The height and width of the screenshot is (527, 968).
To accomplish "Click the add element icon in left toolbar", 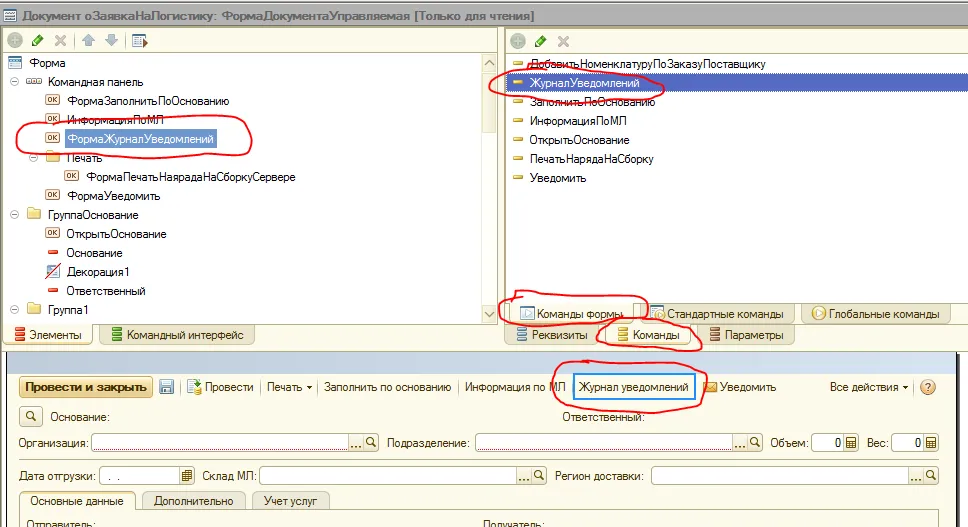I will tap(15, 41).
